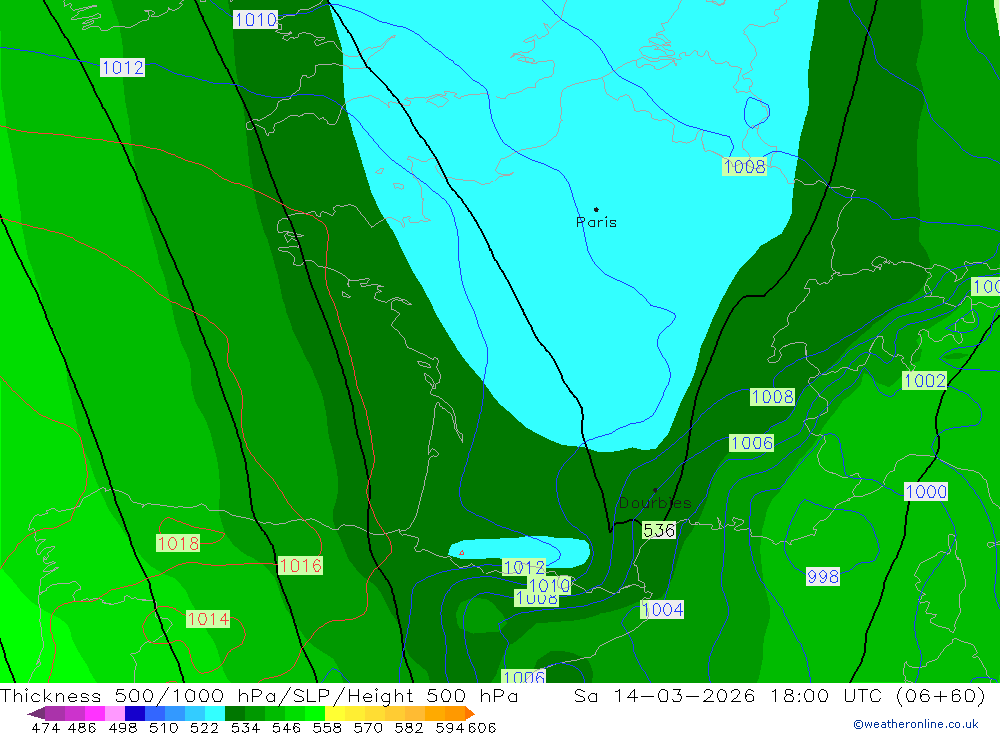This screenshot has width=1000, height=733.
Task: Click the 1008 label northeast of Paris
Action: tap(744, 167)
